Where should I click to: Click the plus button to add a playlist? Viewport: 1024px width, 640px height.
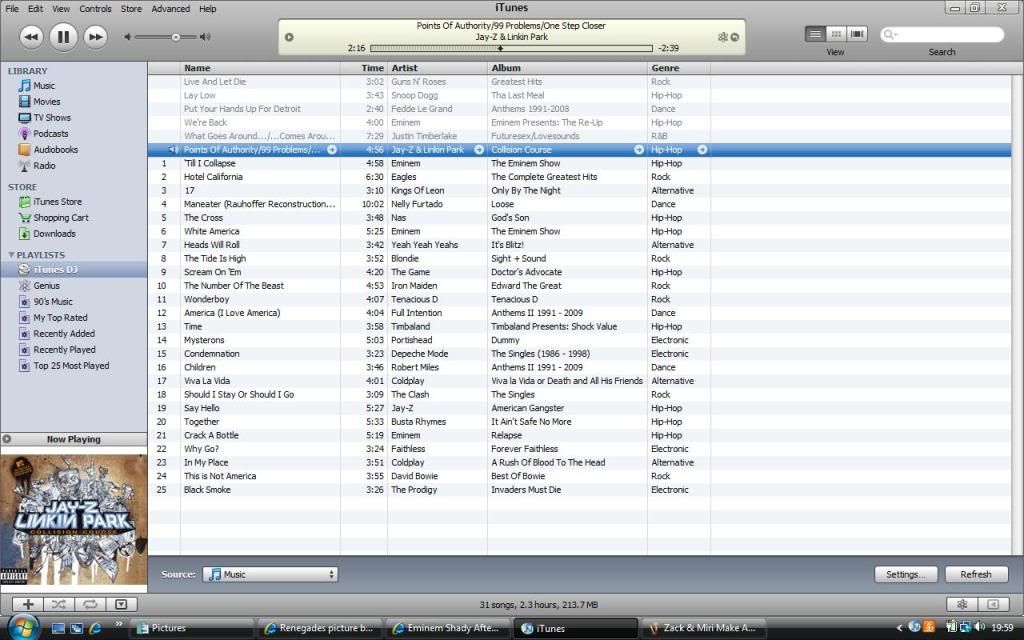pos(28,604)
